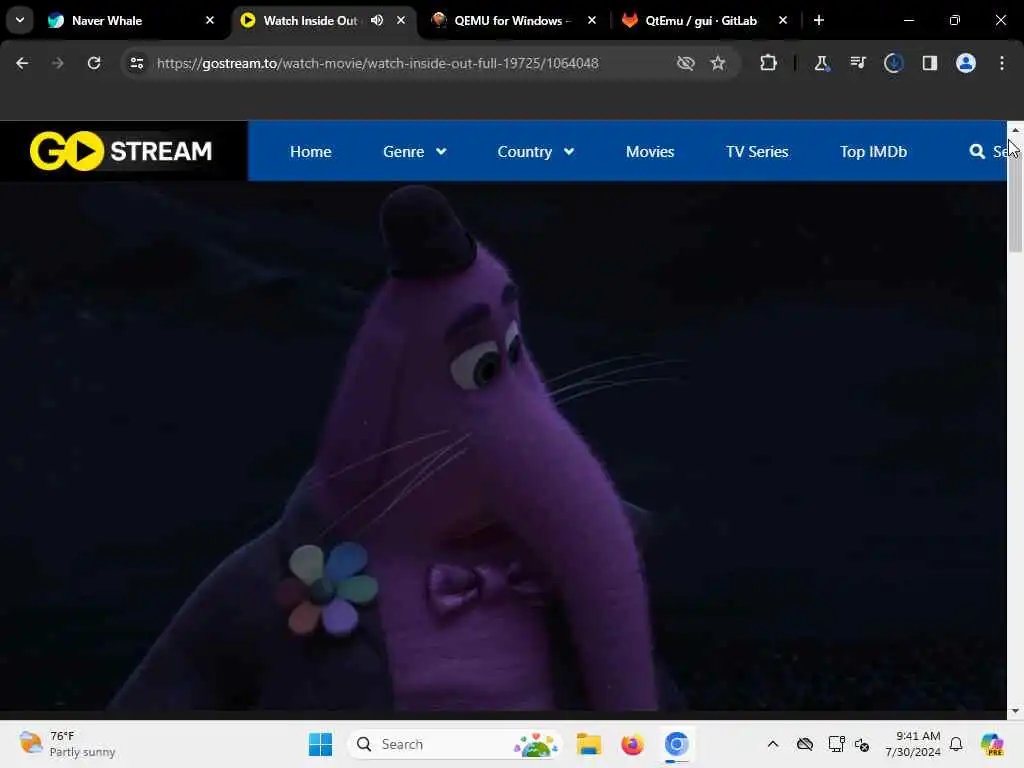Open the Chrome taskbar icon
The height and width of the screenshot is (768, 1024).
pos(677,744)
